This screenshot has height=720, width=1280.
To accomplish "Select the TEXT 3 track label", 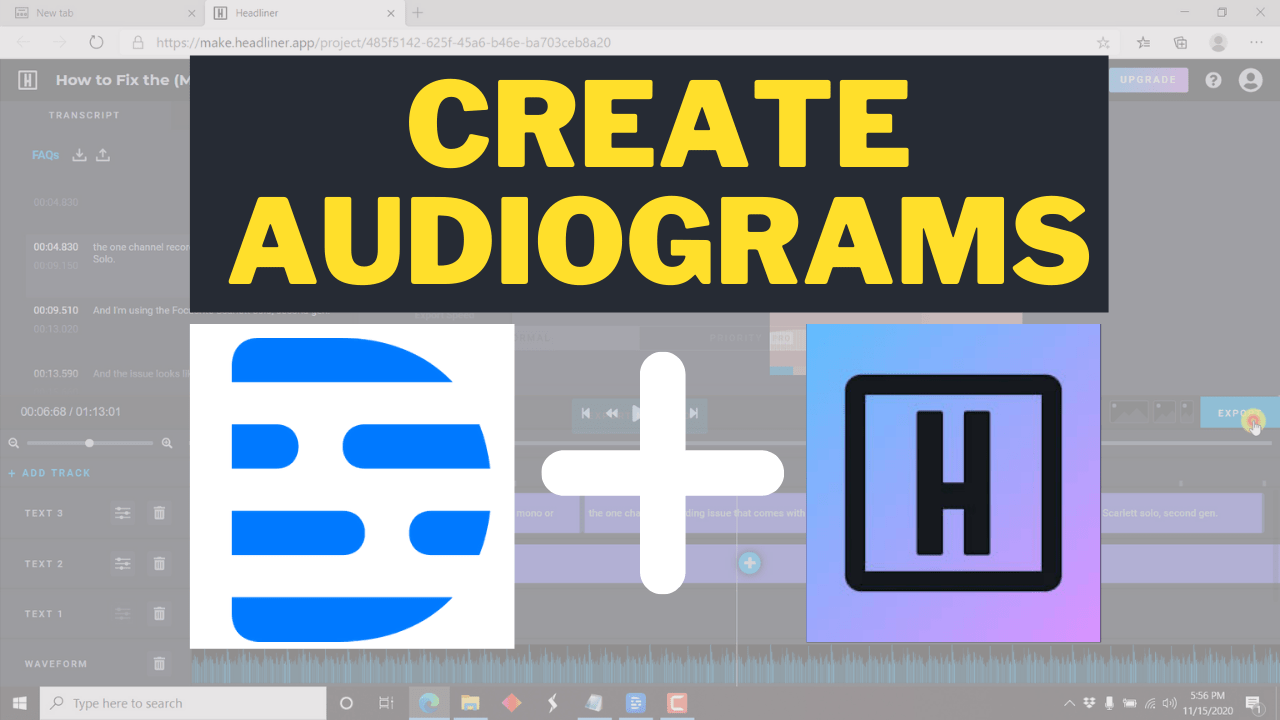I will pos(44,513).
